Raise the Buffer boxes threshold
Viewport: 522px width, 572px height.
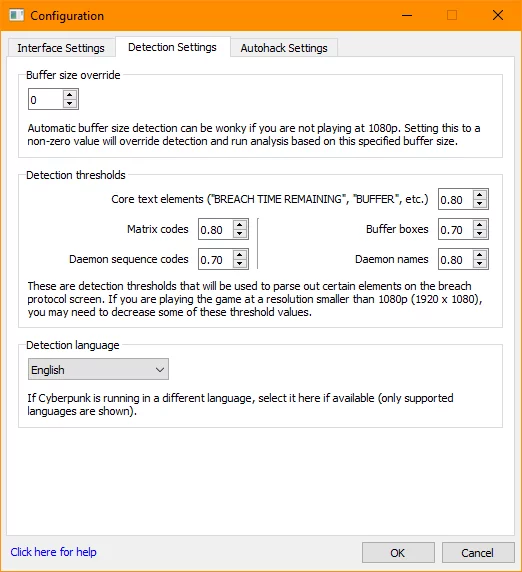click(x=480, y=224)
